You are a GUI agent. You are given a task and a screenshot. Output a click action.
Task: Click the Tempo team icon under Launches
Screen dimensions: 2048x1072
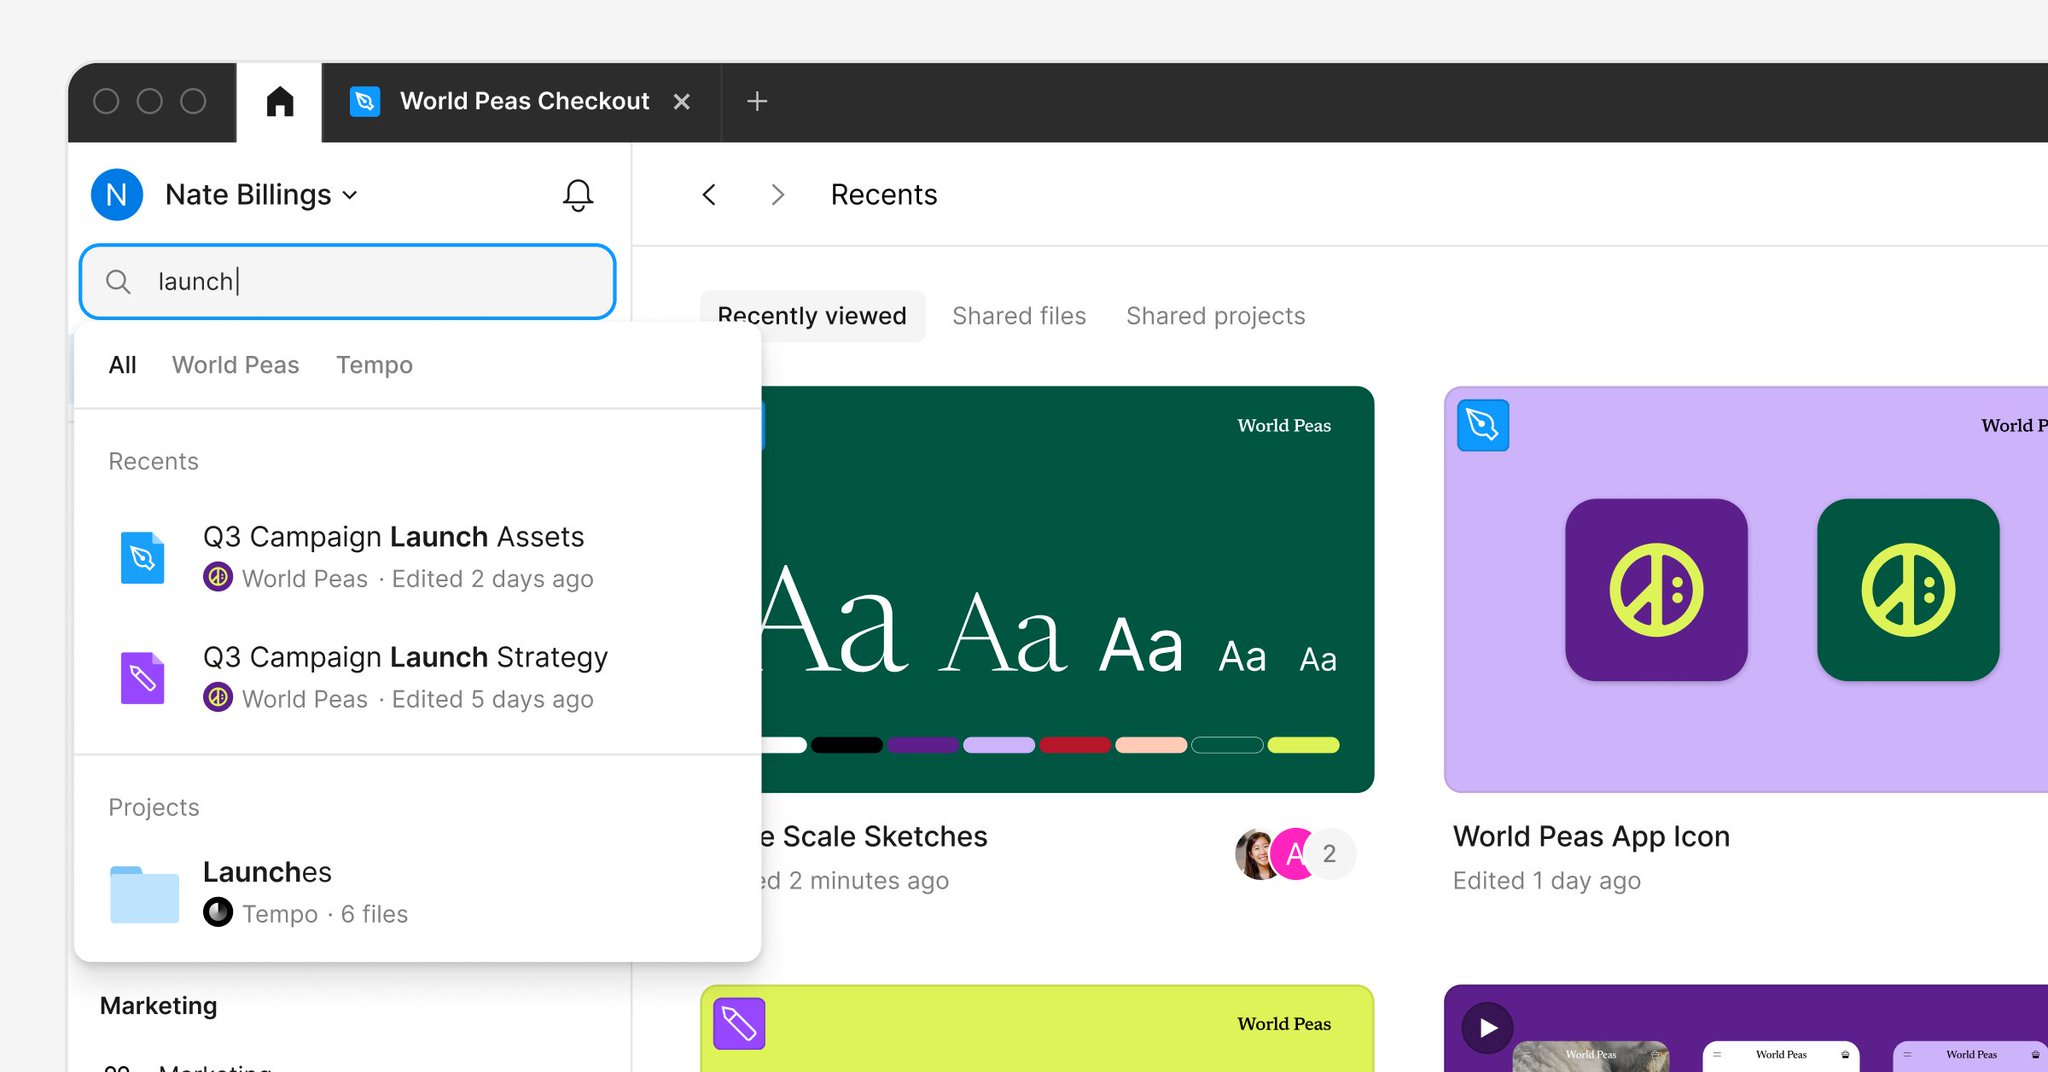click(x=218, y=913)
